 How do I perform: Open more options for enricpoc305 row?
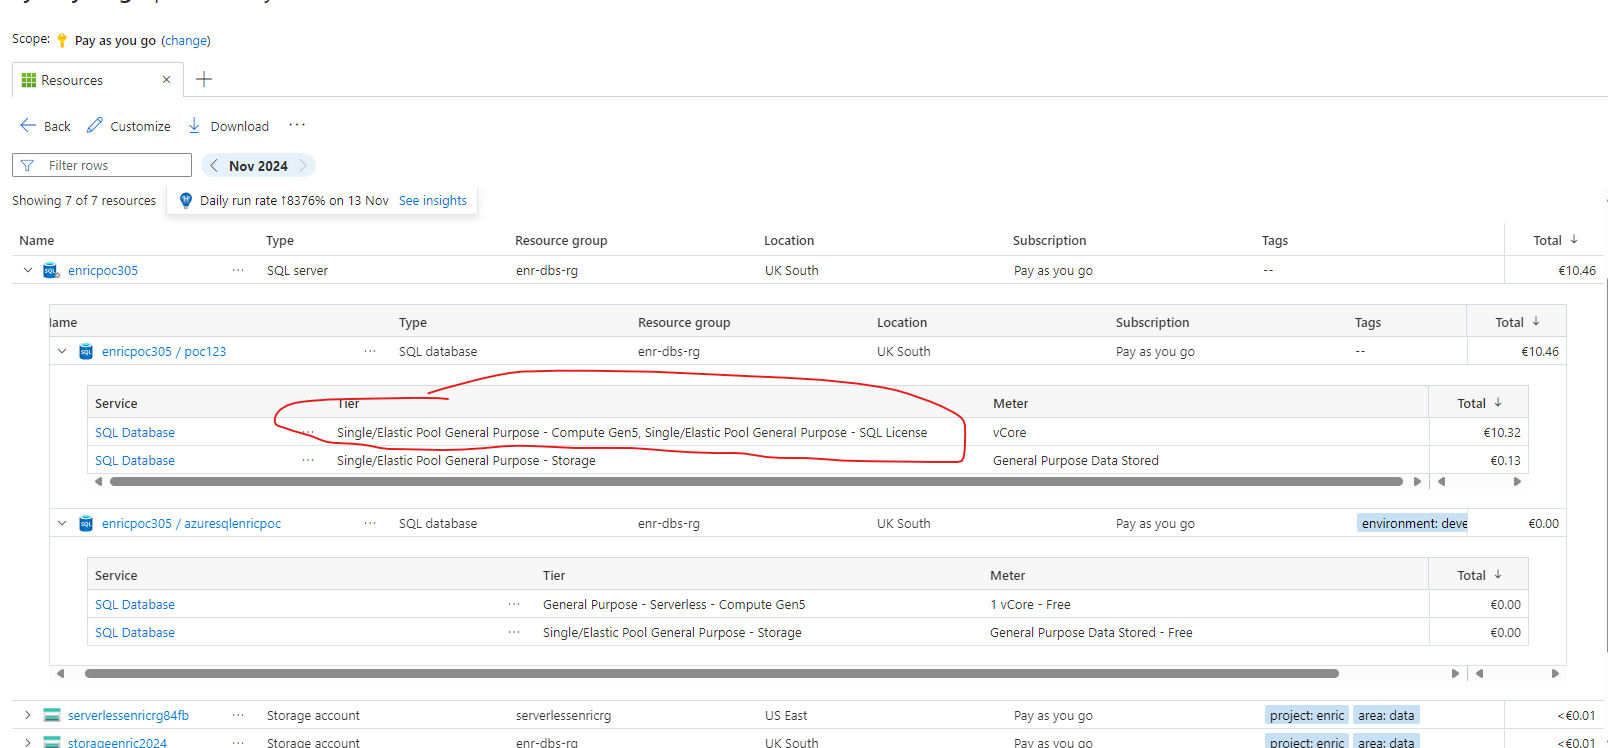point(238,270)
